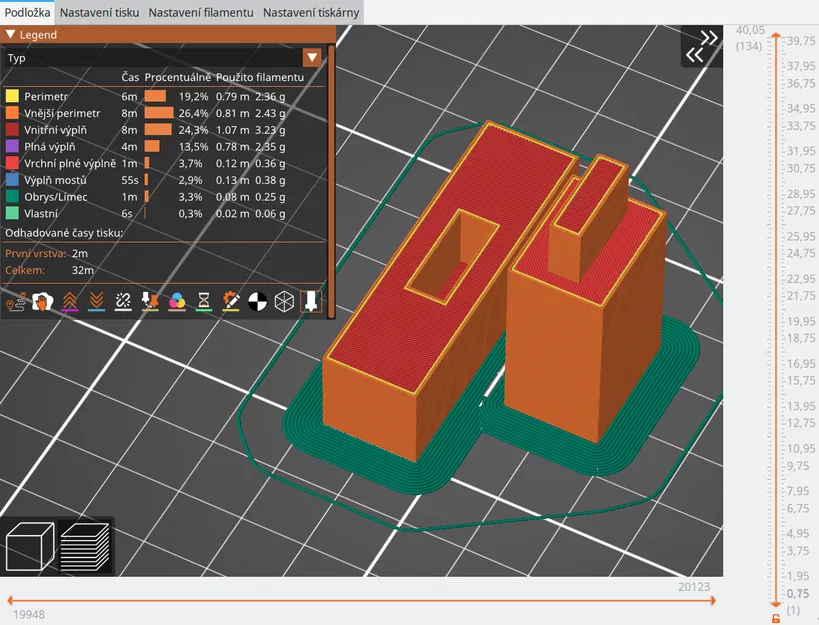Screen dimensions: 819x625
Task: Click the 19948 move number label
Action: (x=29, y=615)
